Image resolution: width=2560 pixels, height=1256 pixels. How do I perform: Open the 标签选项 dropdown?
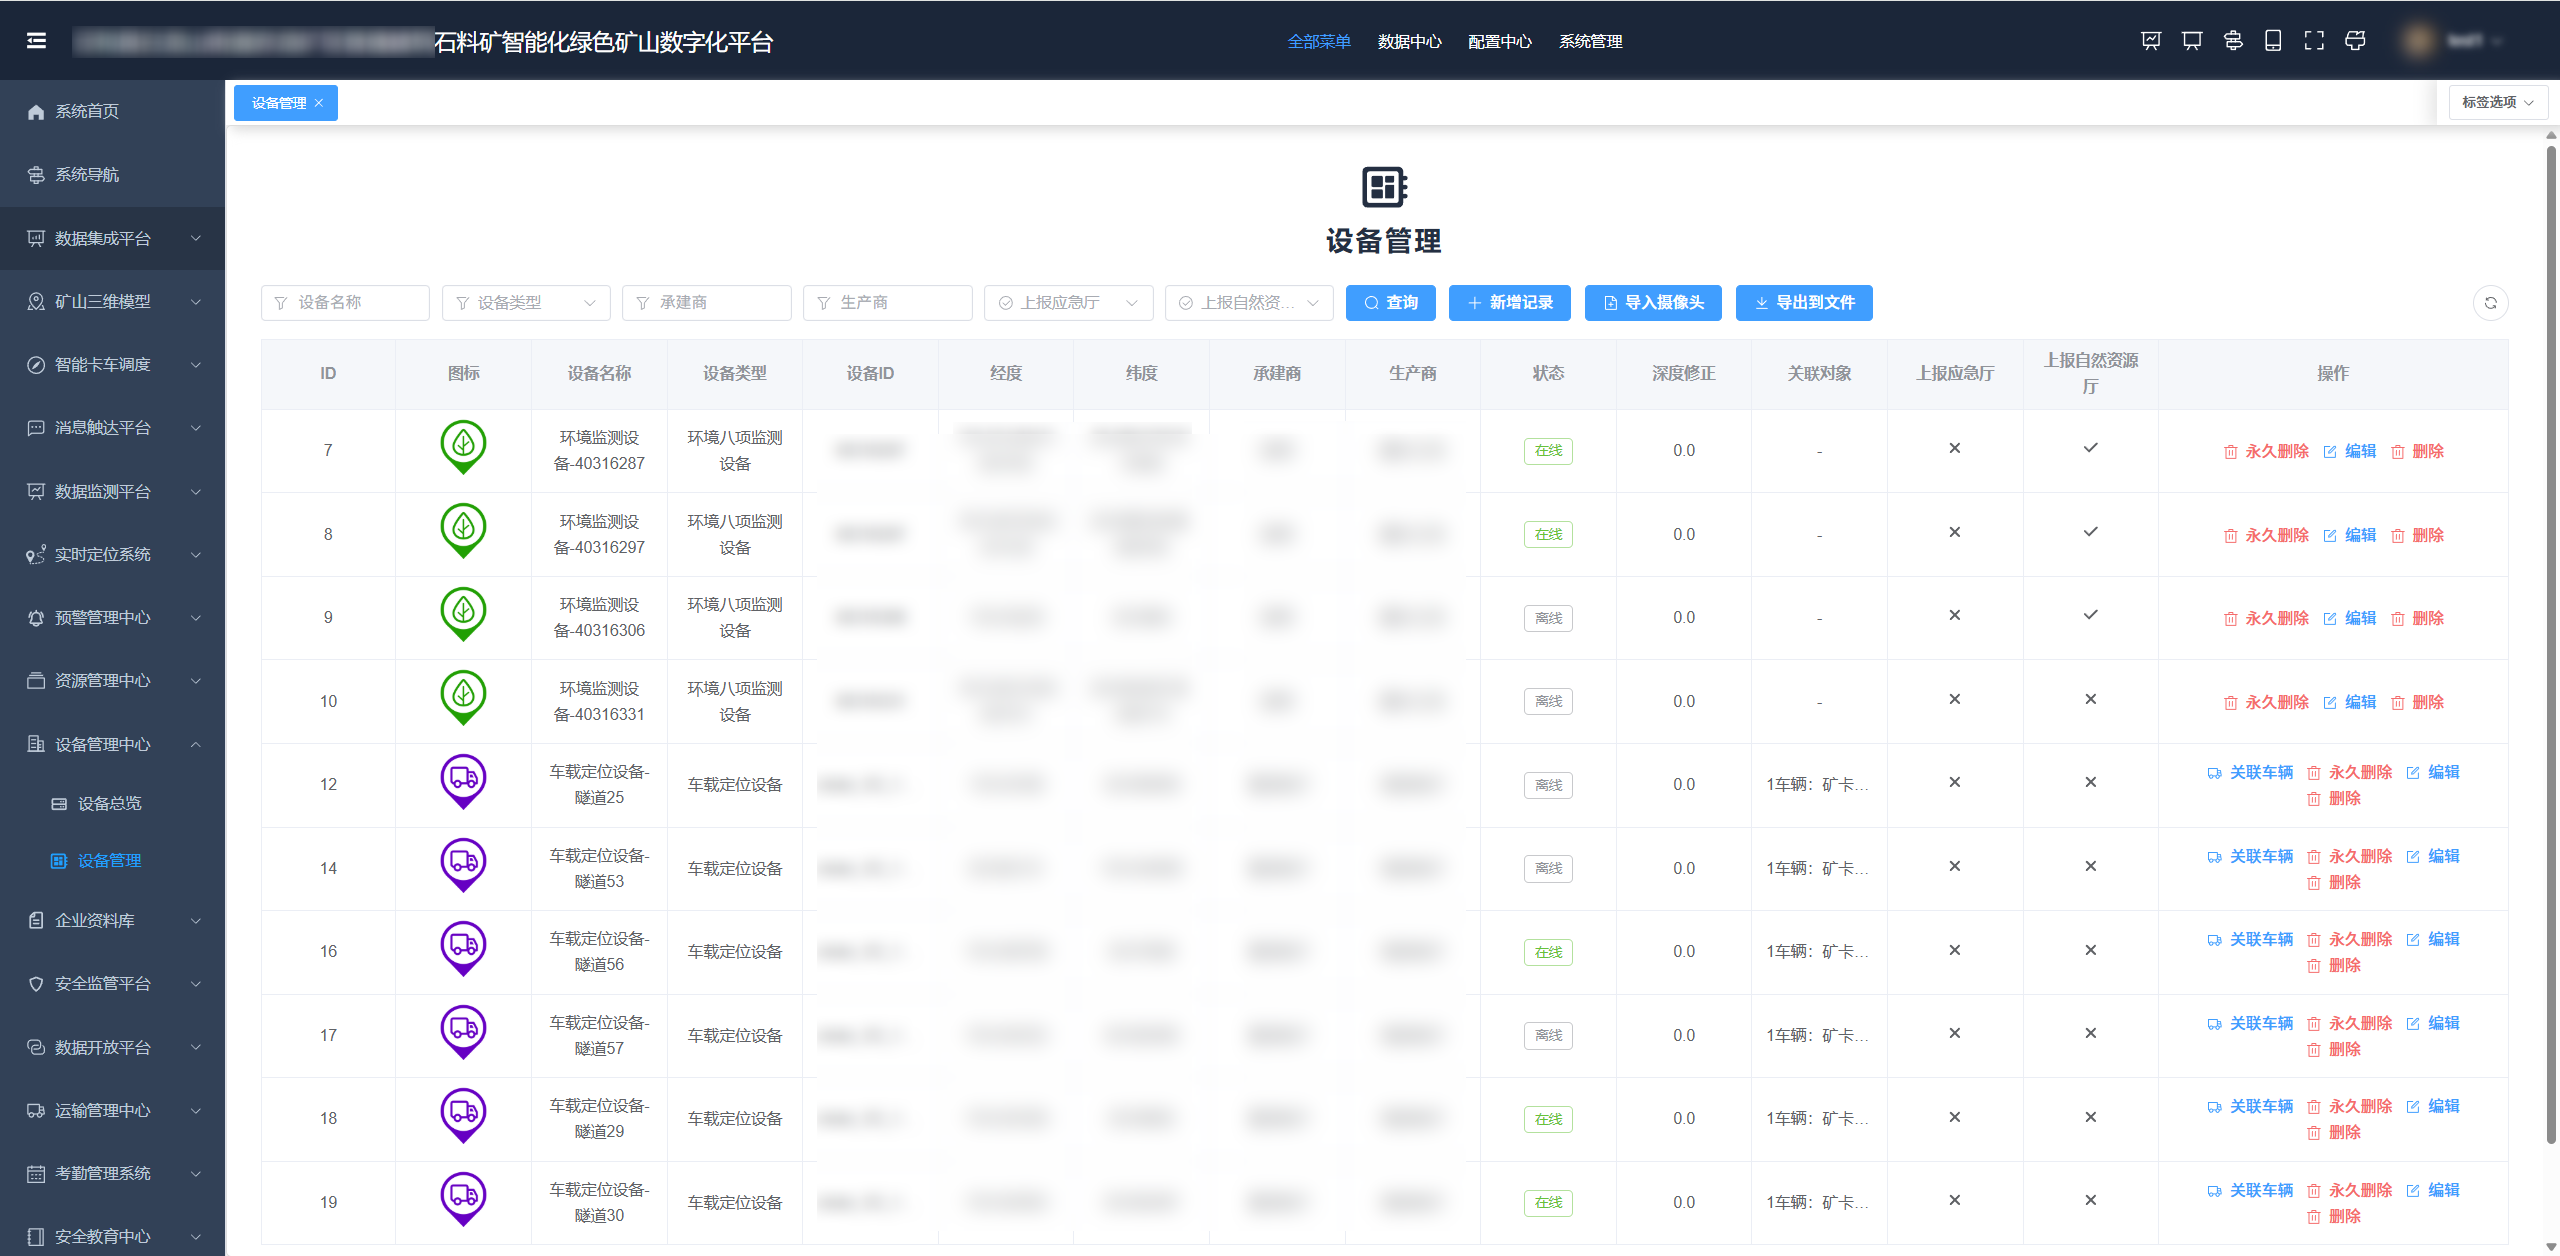coord(2497,102)
